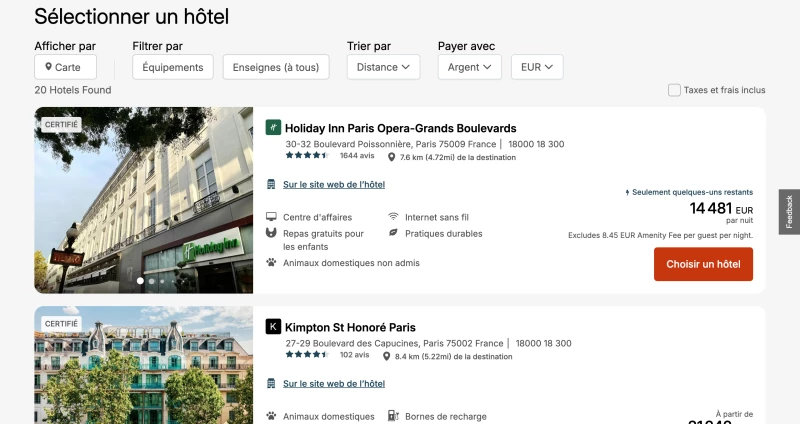
Task: Open the 102 avis reviews
Action: [x=355, y=355]
